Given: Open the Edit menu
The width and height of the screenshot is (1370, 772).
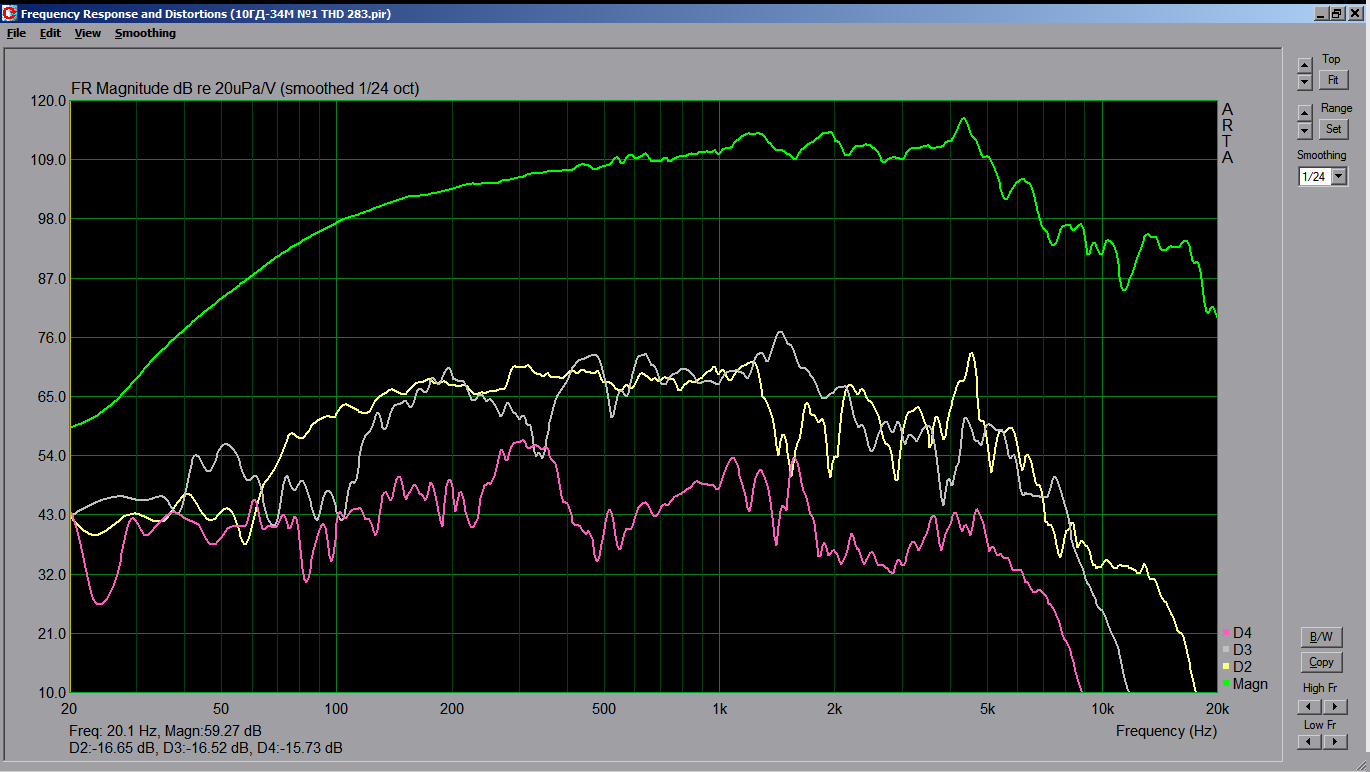Looking at the screenshot, I should click(x=50, y=33).
